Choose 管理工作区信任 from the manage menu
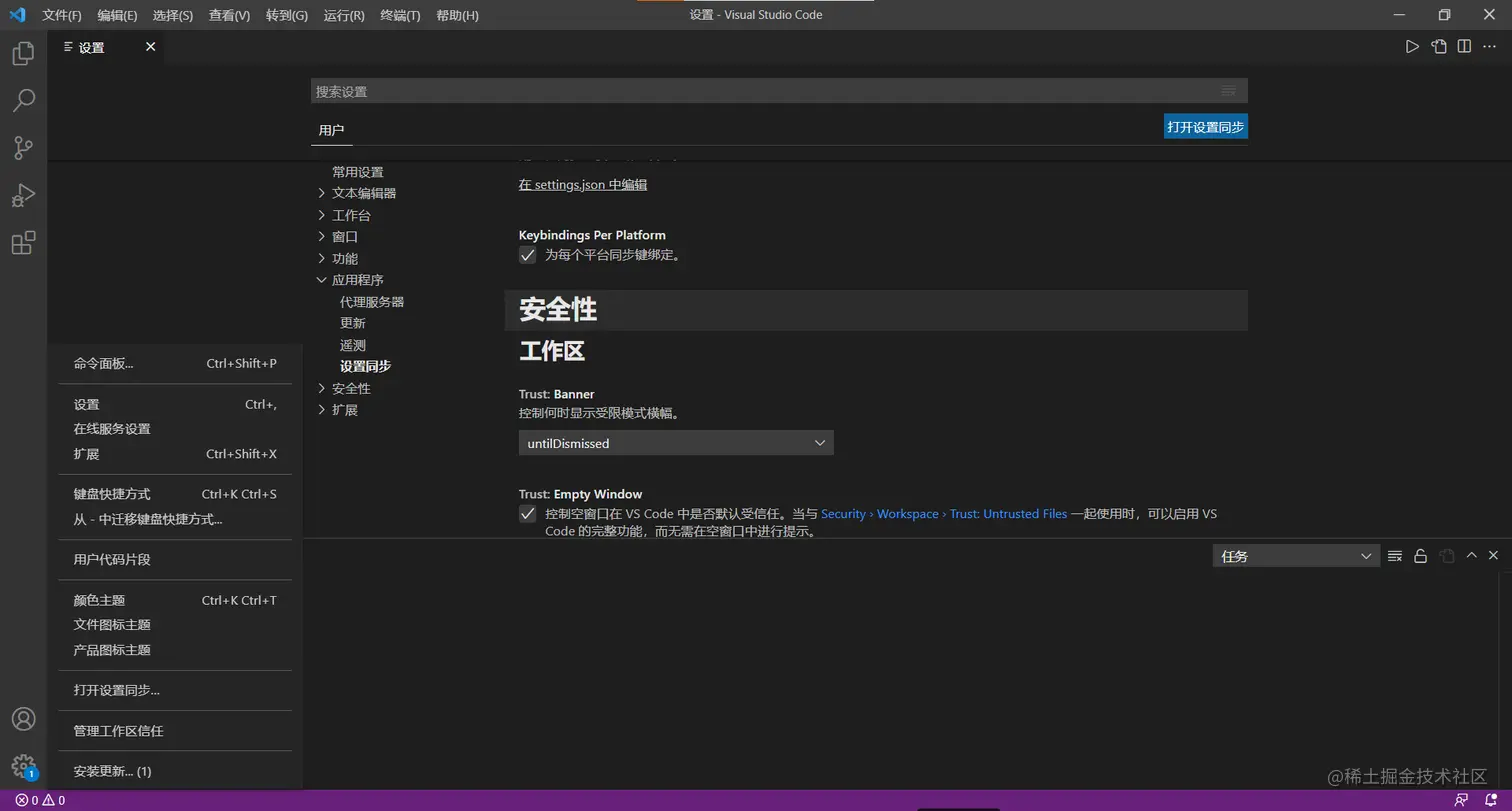 click(175, 731)
